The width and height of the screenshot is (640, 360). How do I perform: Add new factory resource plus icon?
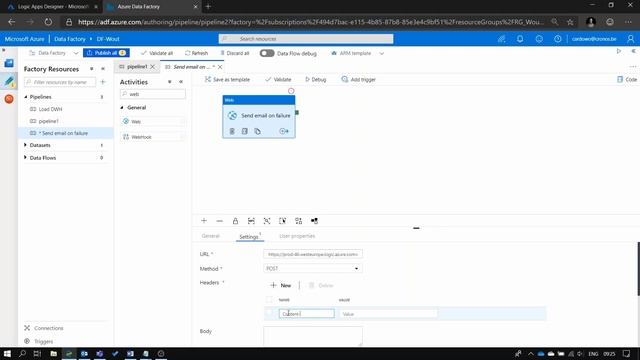pos(103,82)
